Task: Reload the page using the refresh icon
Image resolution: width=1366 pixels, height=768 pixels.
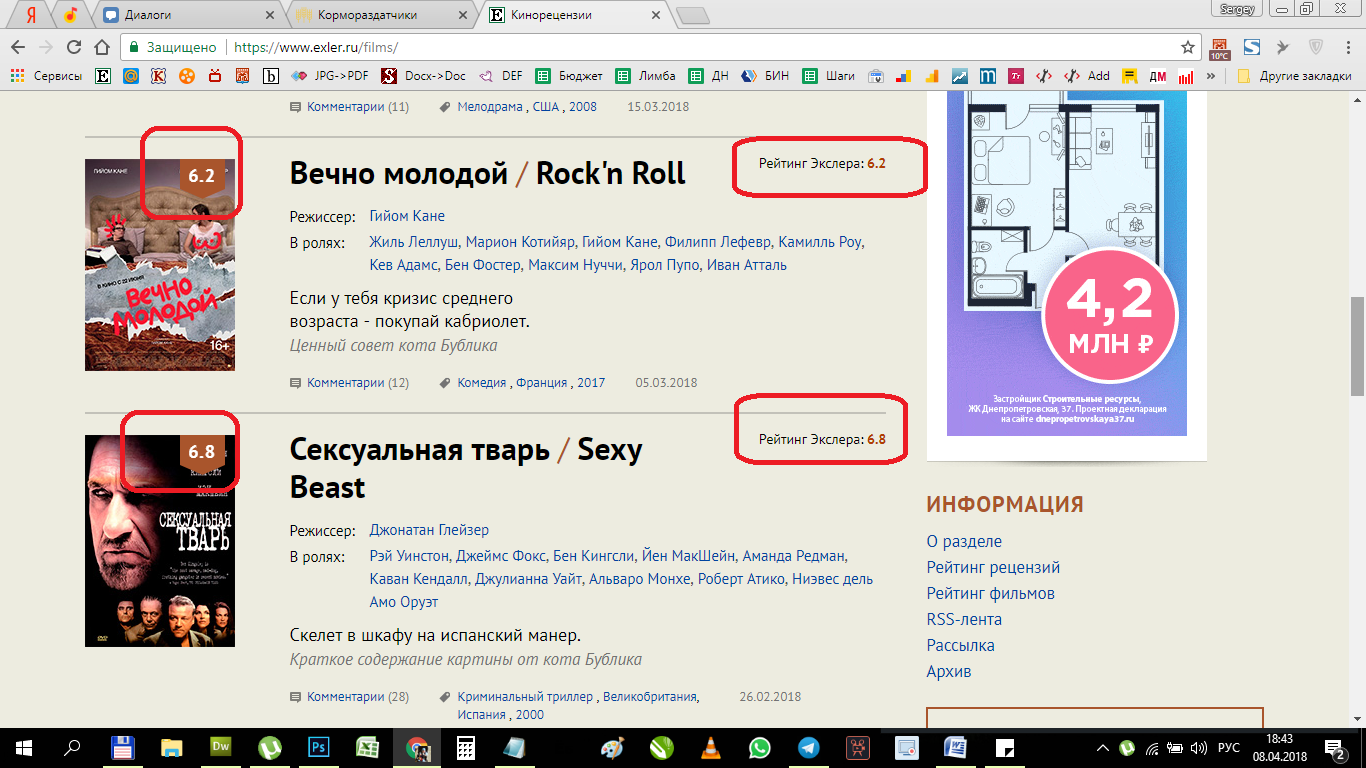Action: [73, 47]
